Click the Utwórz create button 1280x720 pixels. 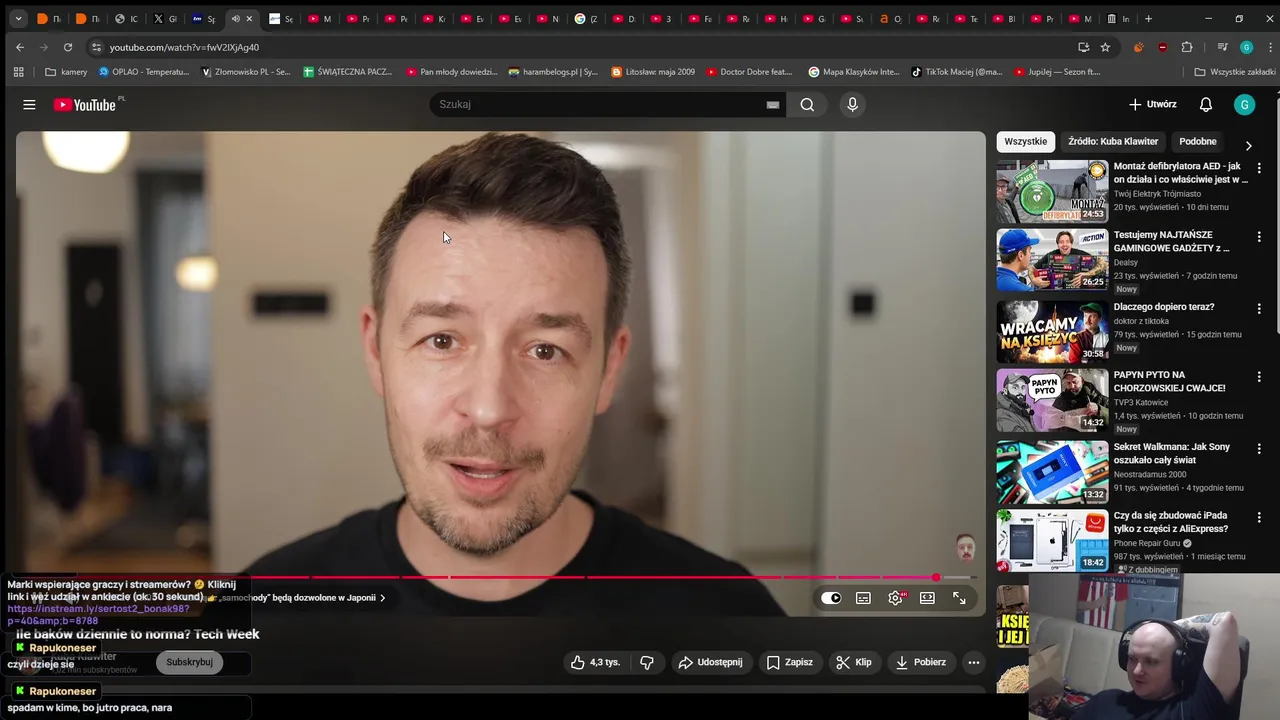point(1152,104)
